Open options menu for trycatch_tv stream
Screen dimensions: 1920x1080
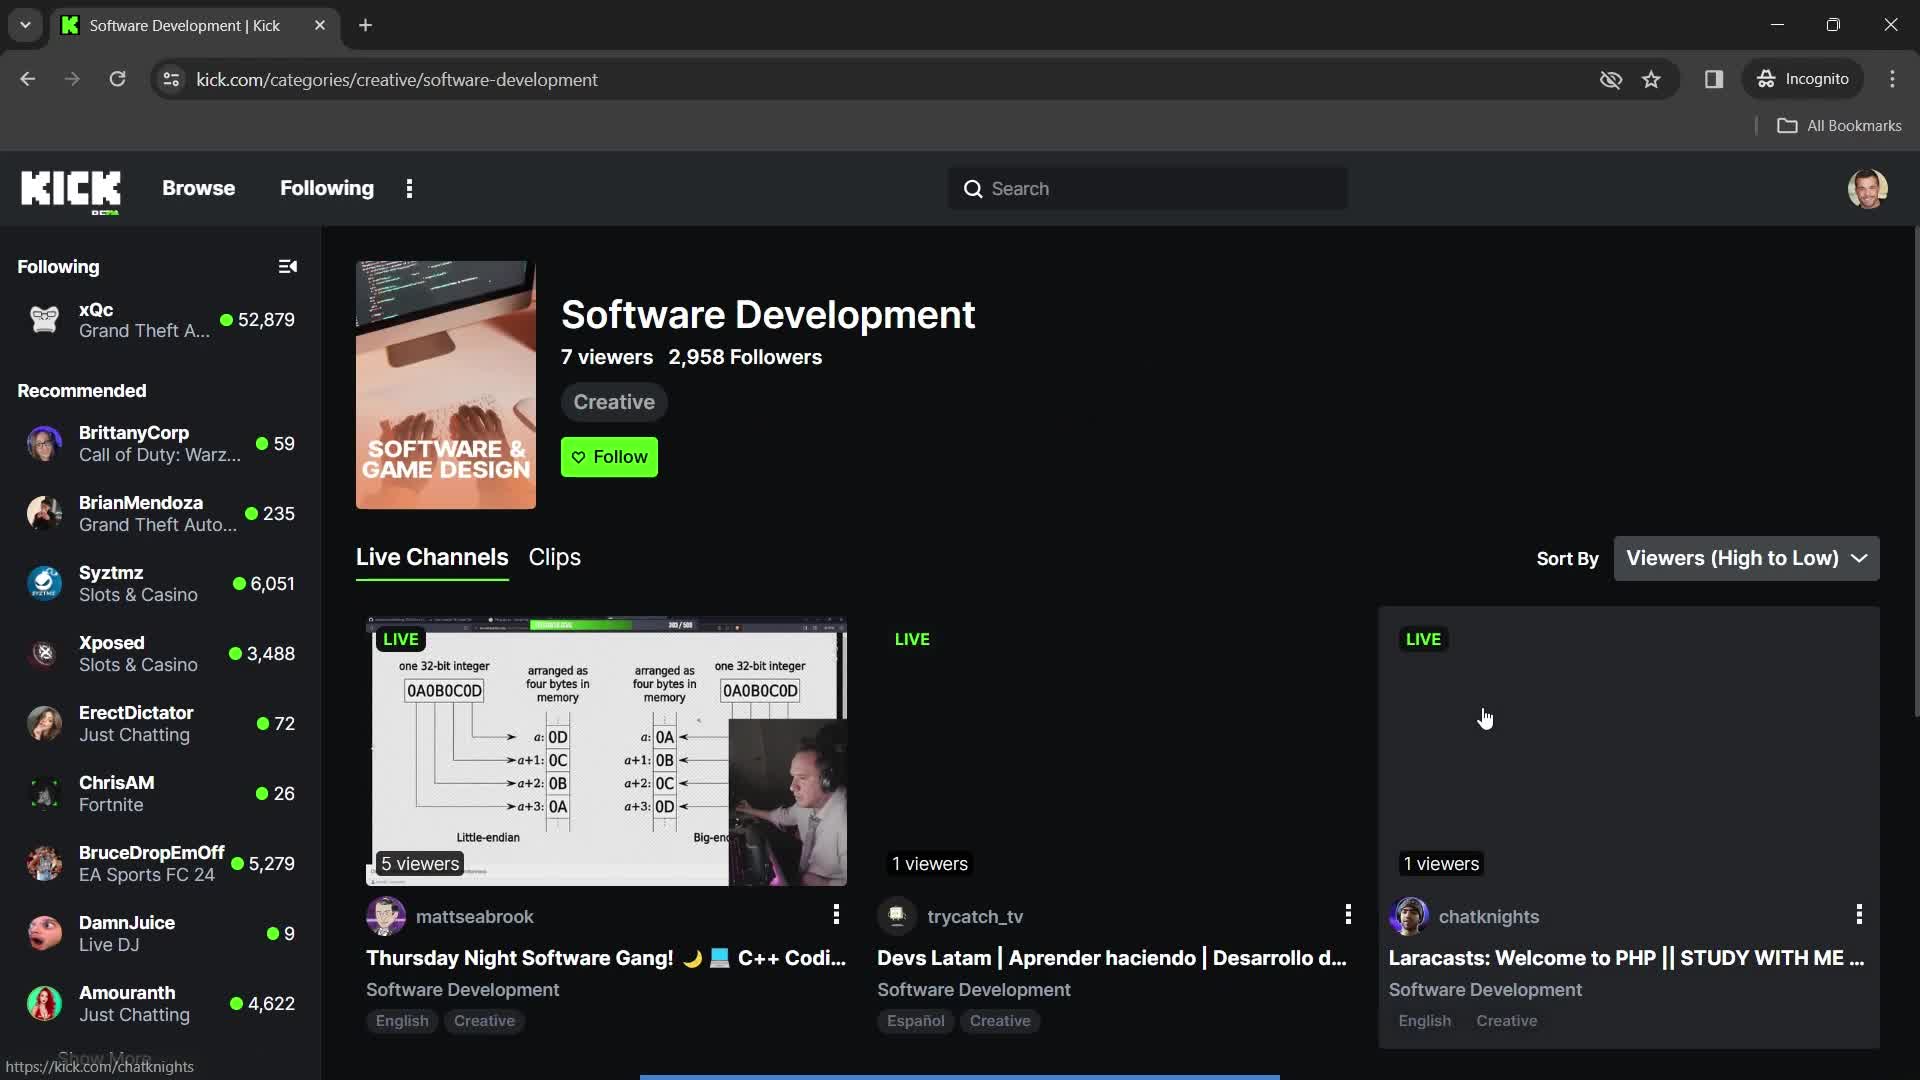click(1348, 914)
